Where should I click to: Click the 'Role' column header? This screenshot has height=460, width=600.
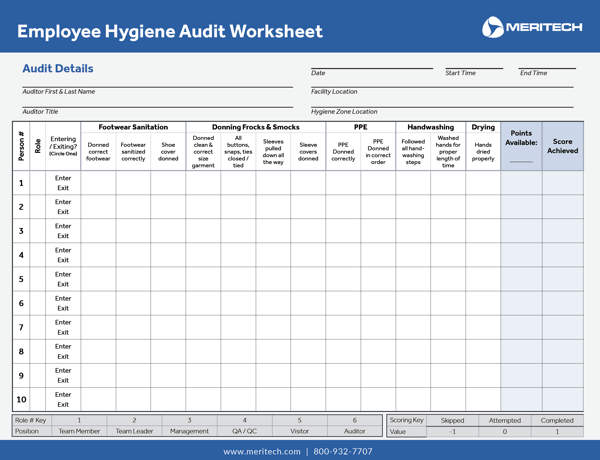(x=38, y=146)
